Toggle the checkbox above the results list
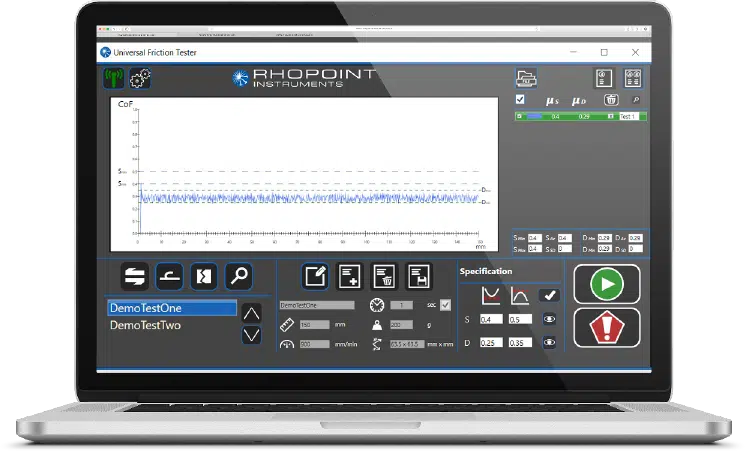This screenshot has height=451, width=745. [x=519, y=100]
